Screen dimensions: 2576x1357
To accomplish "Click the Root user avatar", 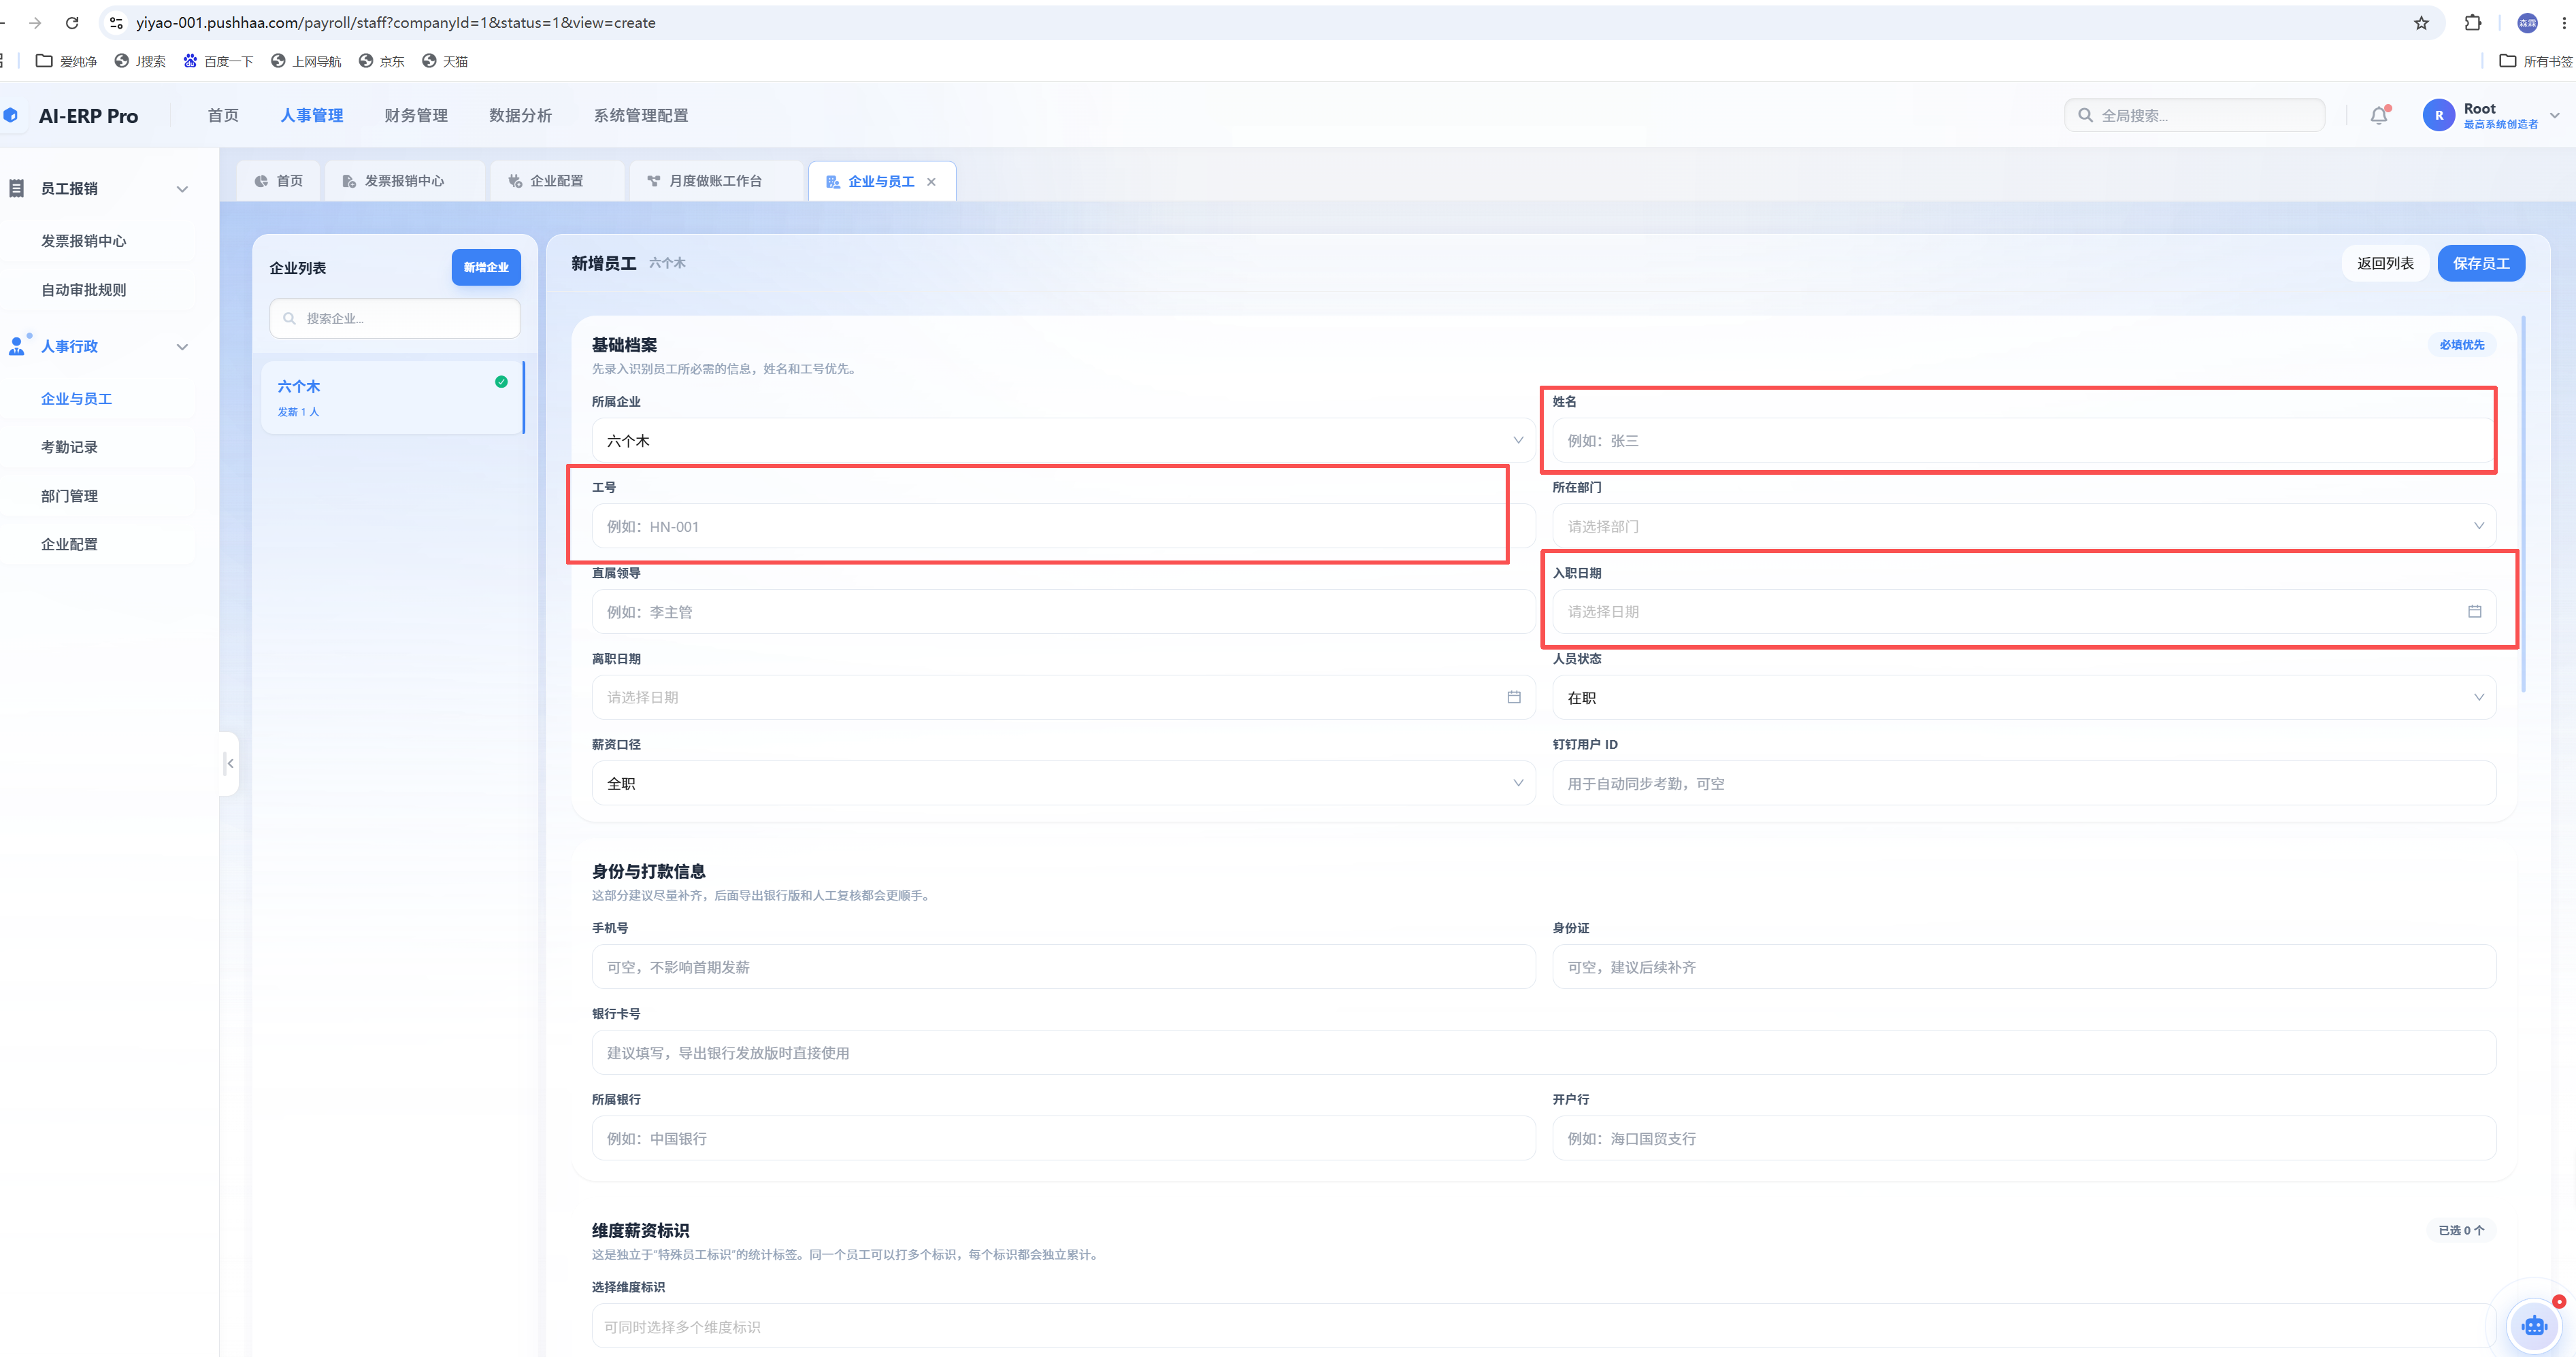I will click(2438, 115).
